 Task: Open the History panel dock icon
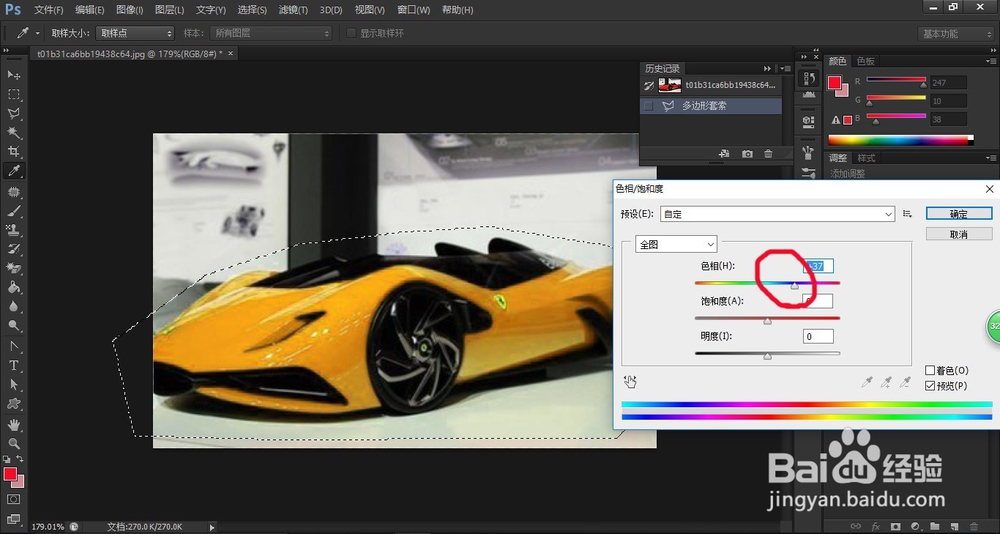pos(808,78)
